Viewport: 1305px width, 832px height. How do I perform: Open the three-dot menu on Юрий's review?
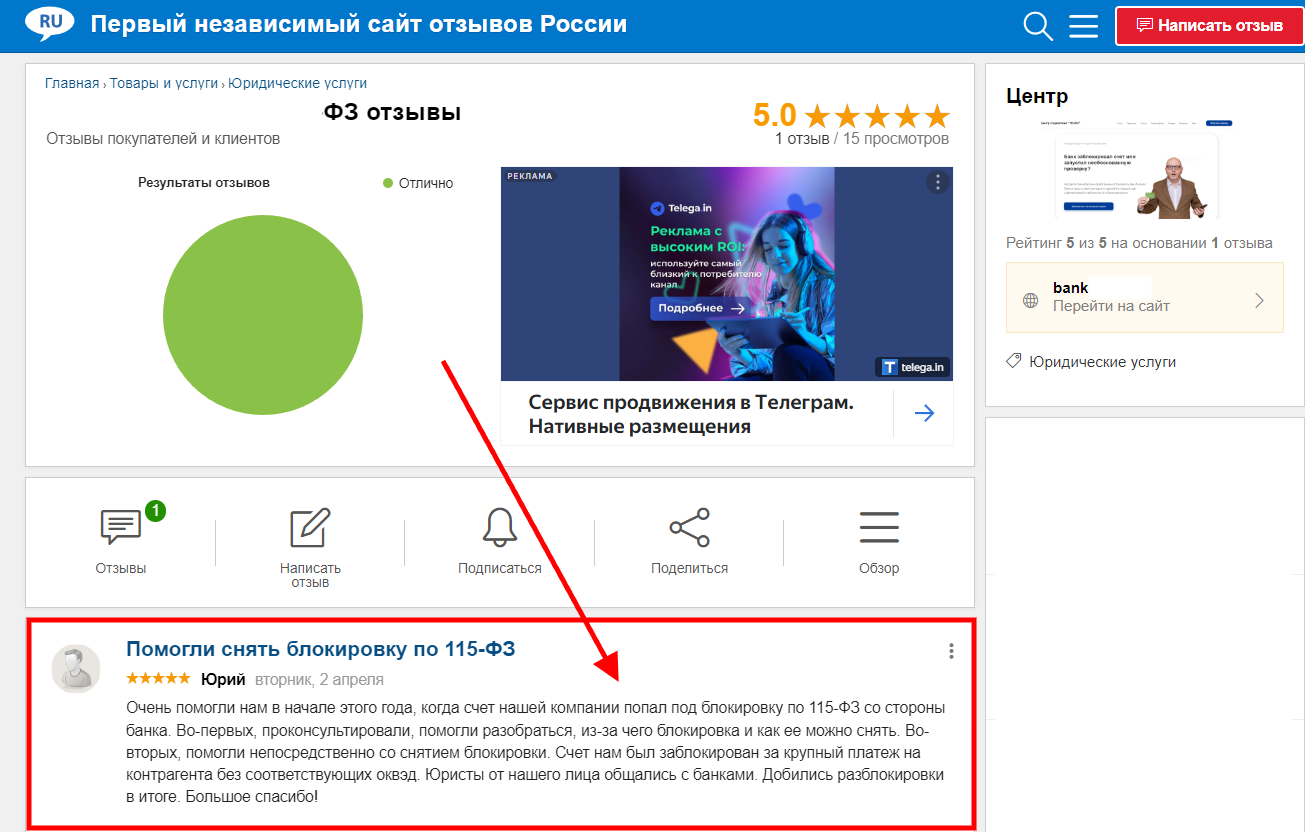[x=951, y=651]
